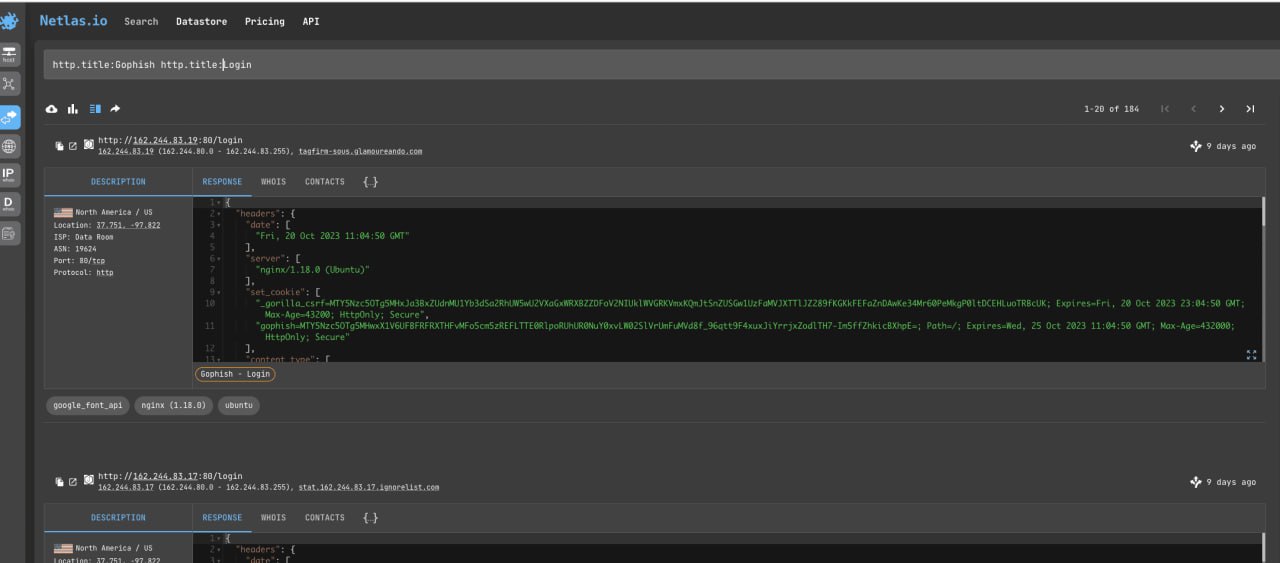Open the network graph tool in sidebar
This screenshot has height=563, width=1280.
tap(9, 84)
